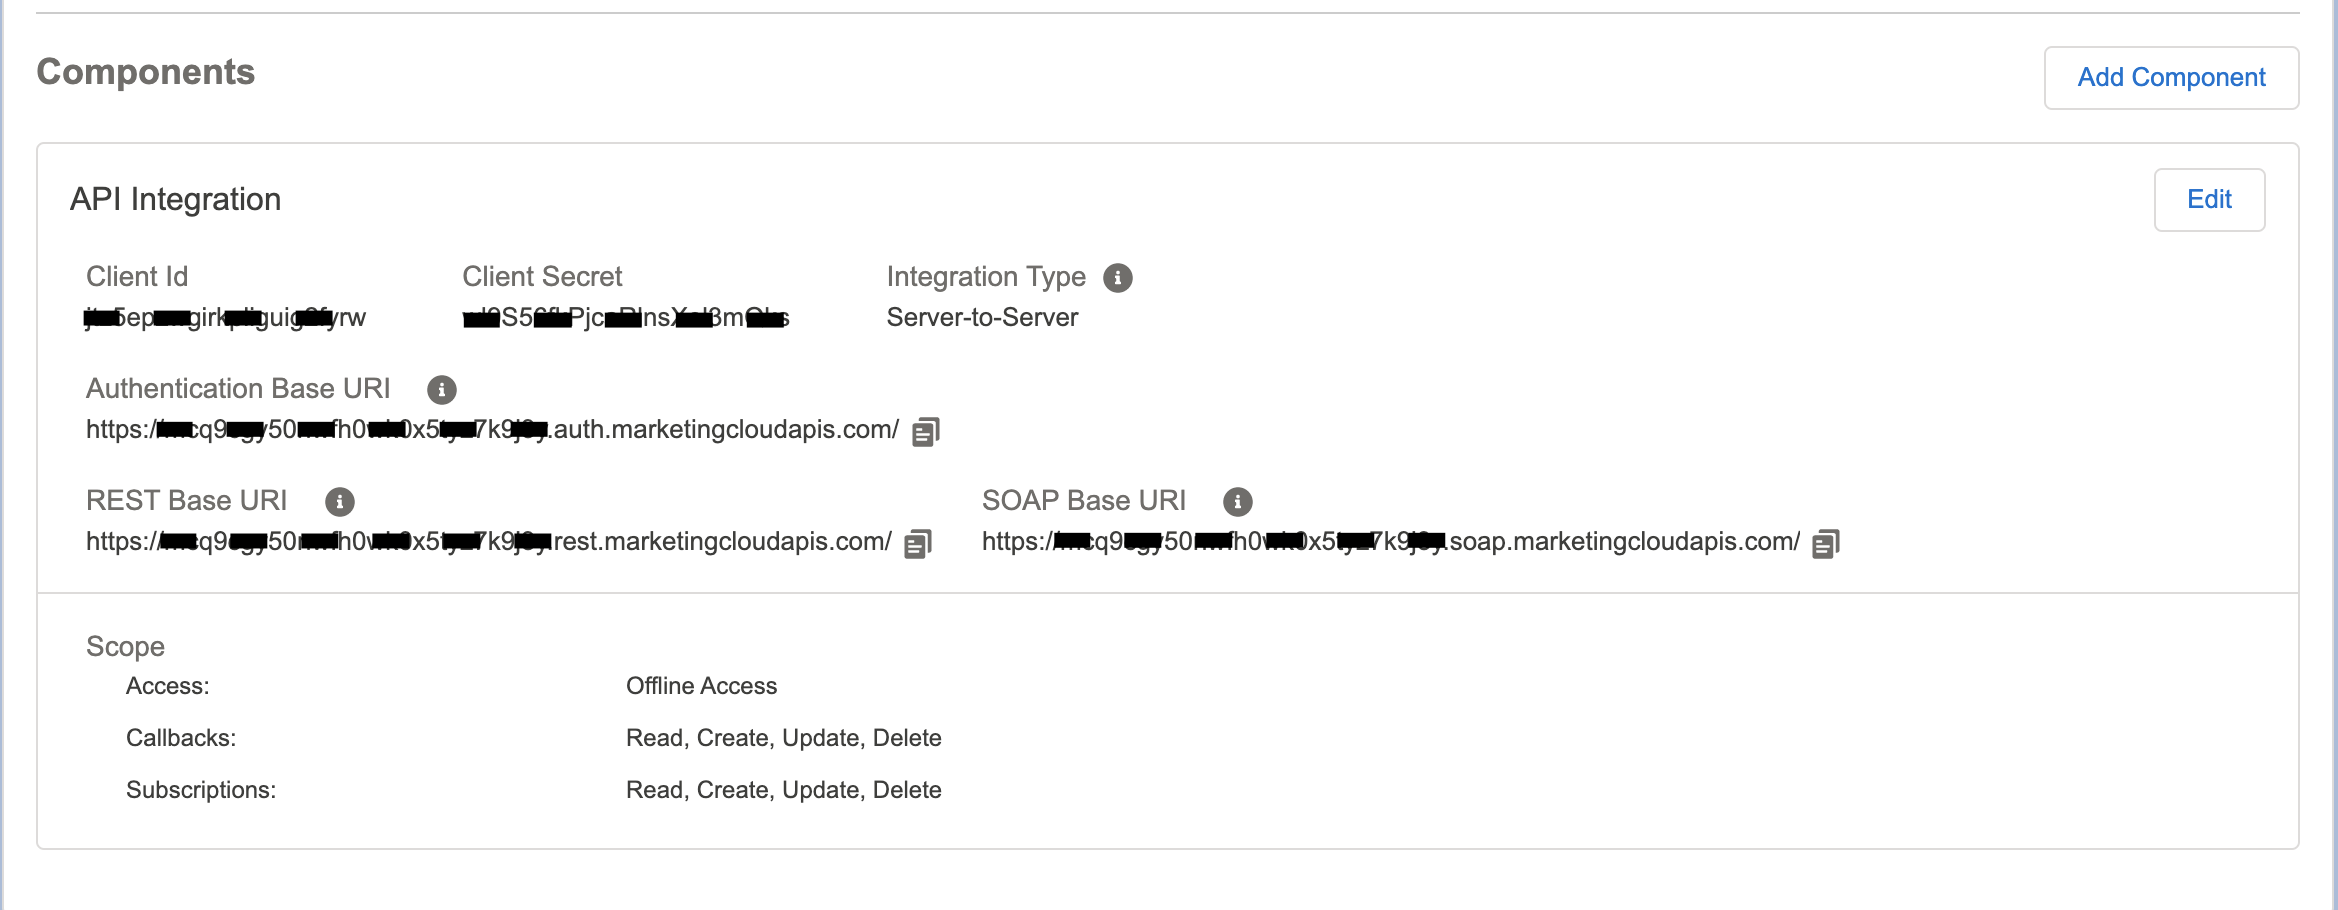Click the Subscriptions permissions list
The image size is (2338, 910).
point(783,790)
